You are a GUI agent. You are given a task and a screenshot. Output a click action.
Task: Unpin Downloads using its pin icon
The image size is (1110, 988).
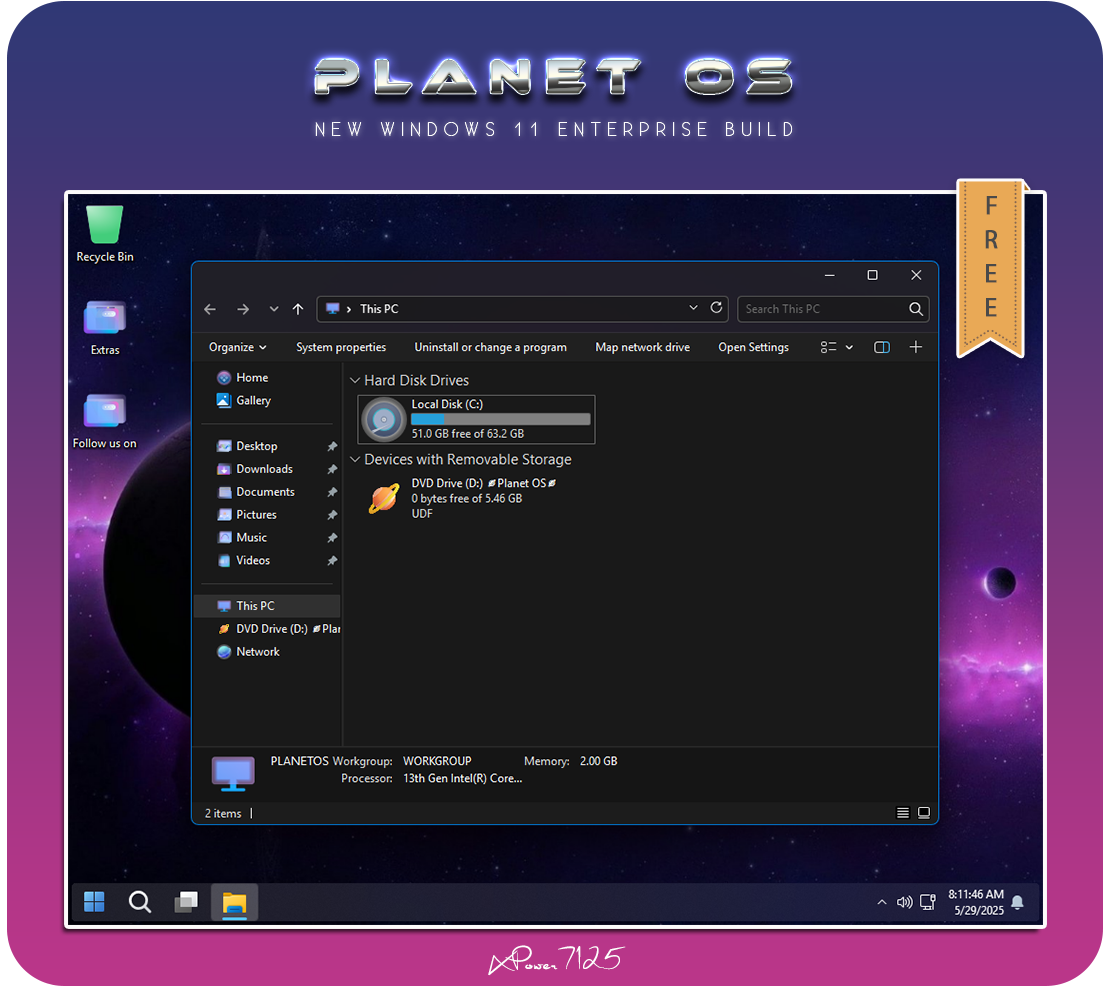pyautogui.click(x=332, y=469)
